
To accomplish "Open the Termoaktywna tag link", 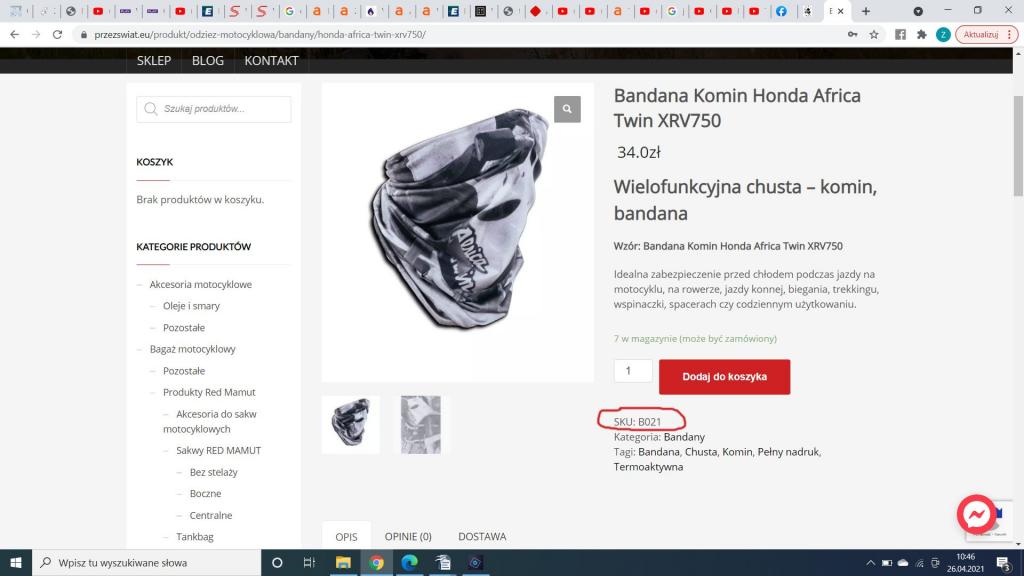I will 648,467.
